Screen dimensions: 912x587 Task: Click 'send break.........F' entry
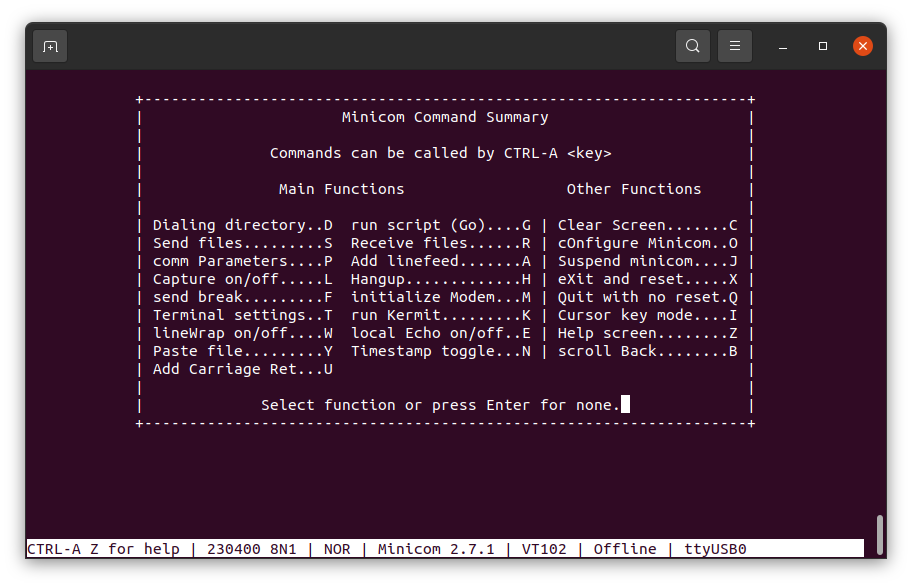[x=243, y=297]
